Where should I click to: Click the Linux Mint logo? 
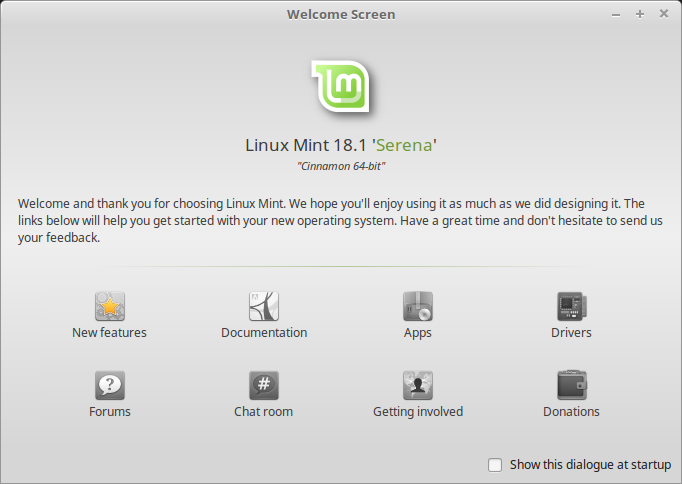[341, 86]
